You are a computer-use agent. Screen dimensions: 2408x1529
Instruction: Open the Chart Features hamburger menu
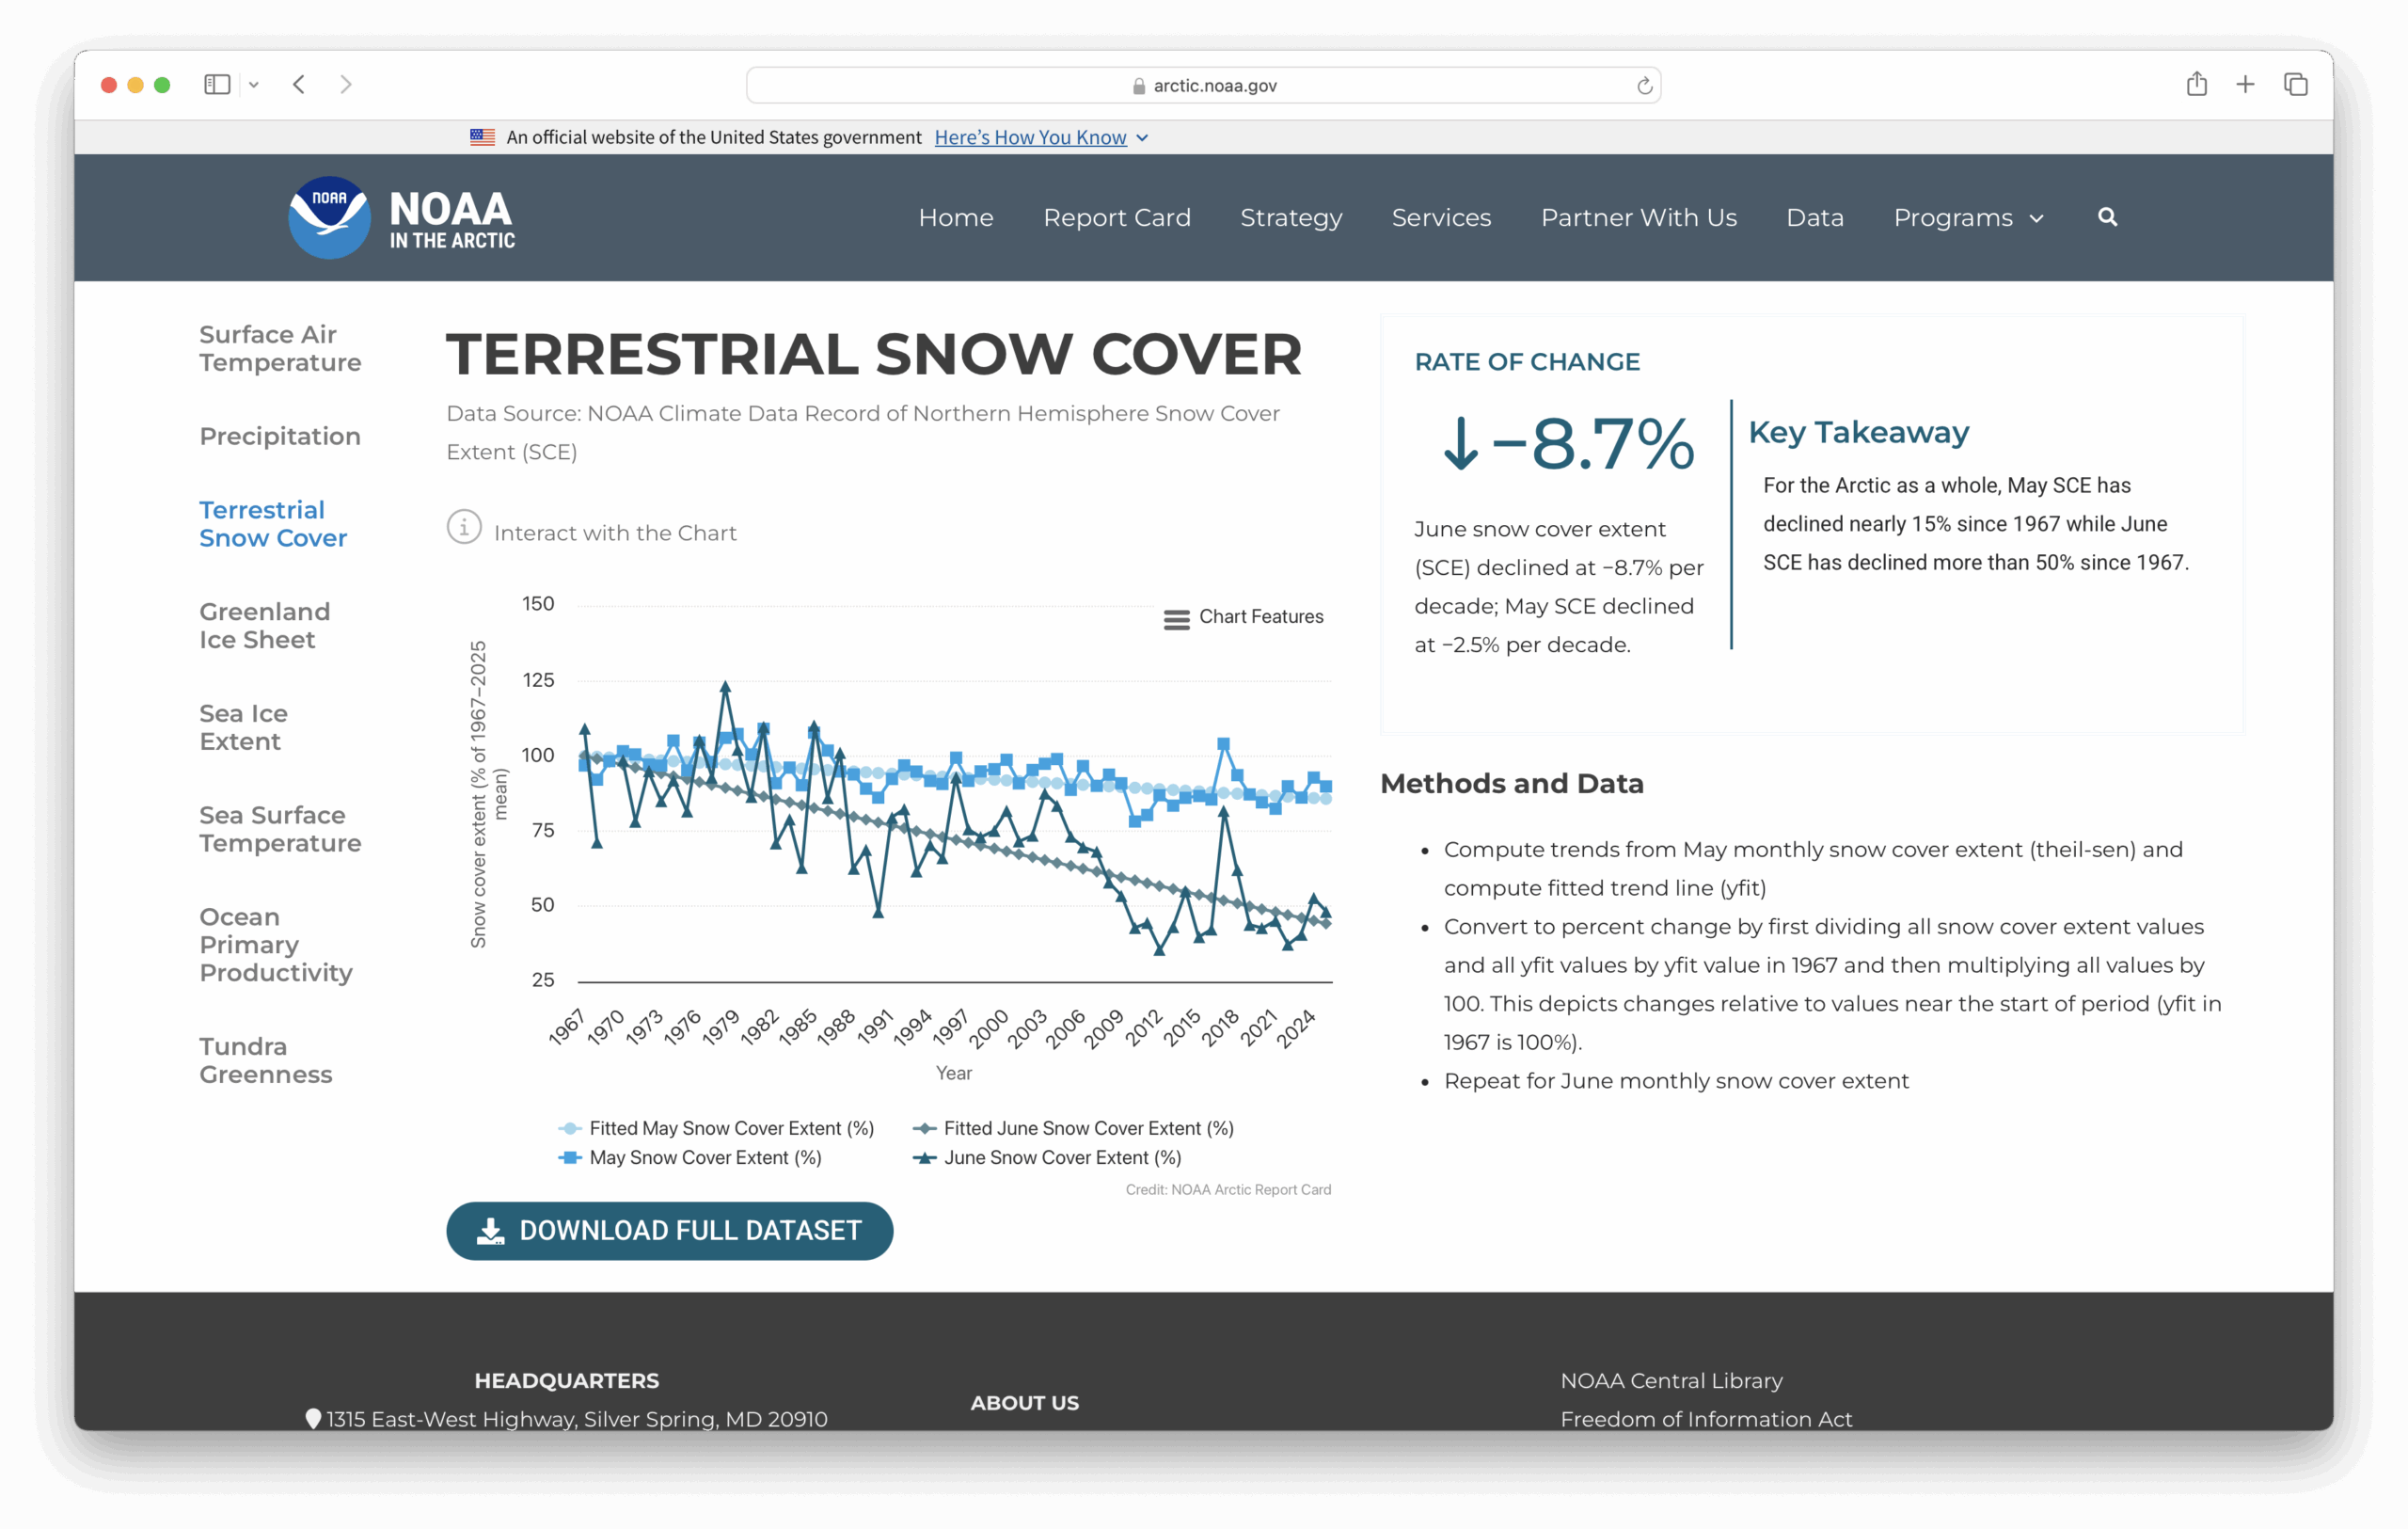pos(1177,619)
